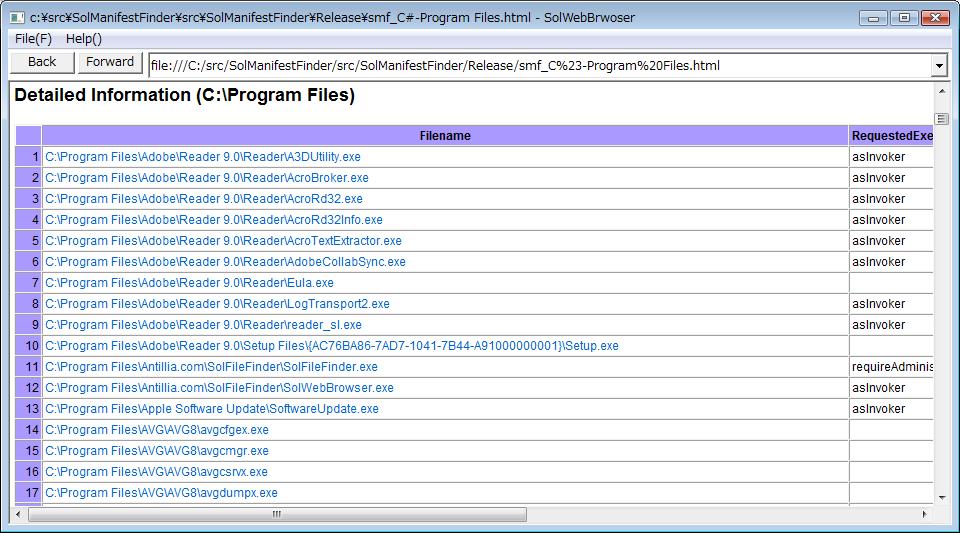Maximize the SolWebBrwoser window
The image size is (960, 533).
[x=904, y=18]
